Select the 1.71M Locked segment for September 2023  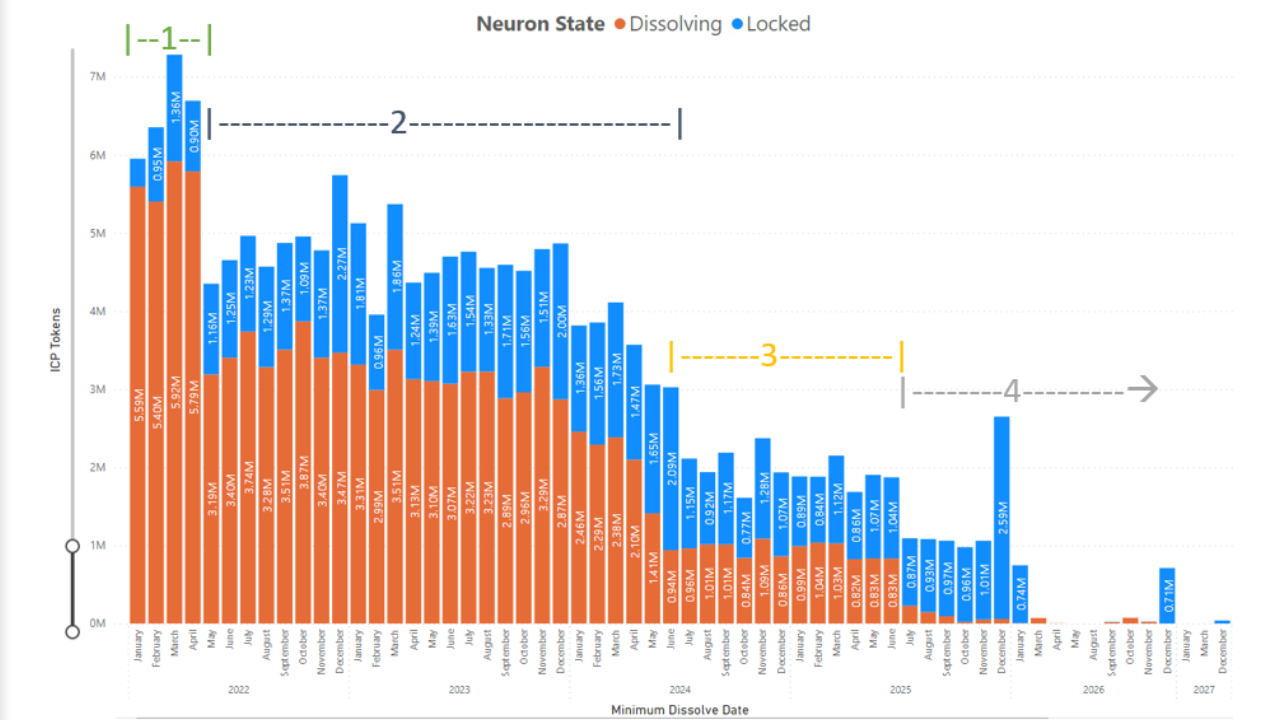point(505,332)
